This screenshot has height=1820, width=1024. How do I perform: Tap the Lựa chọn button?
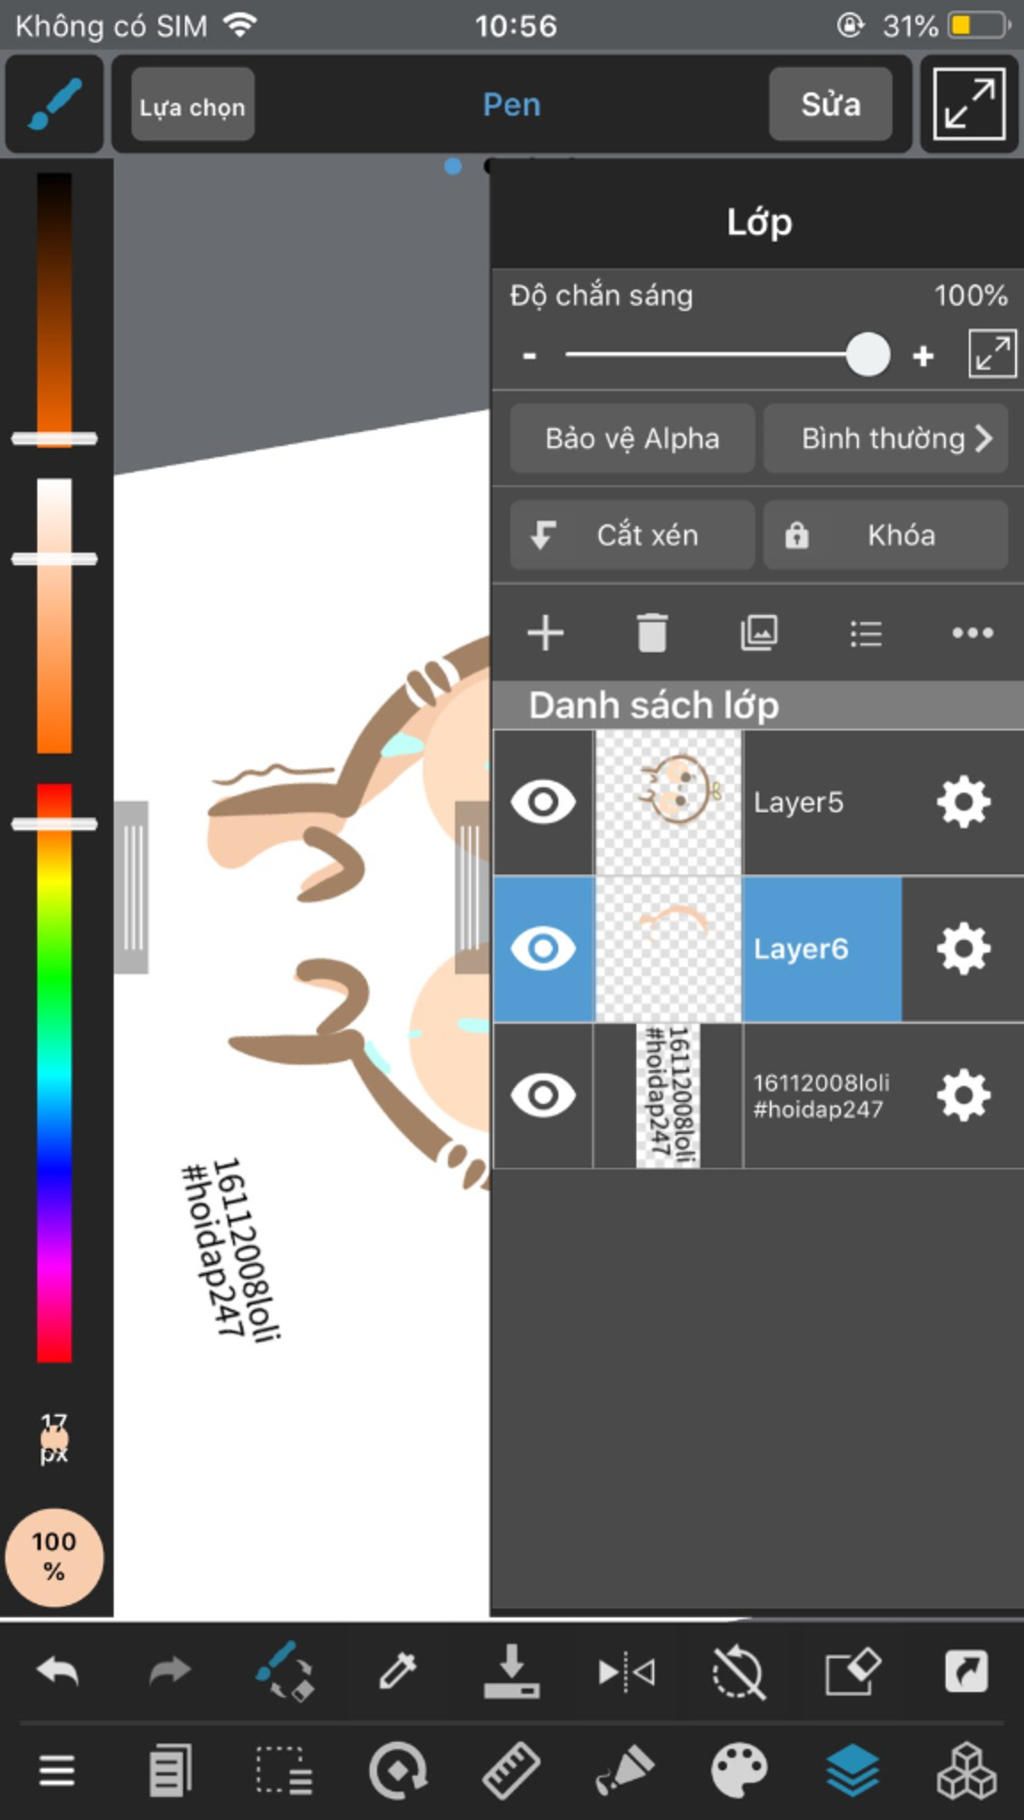tap(192, 105)
